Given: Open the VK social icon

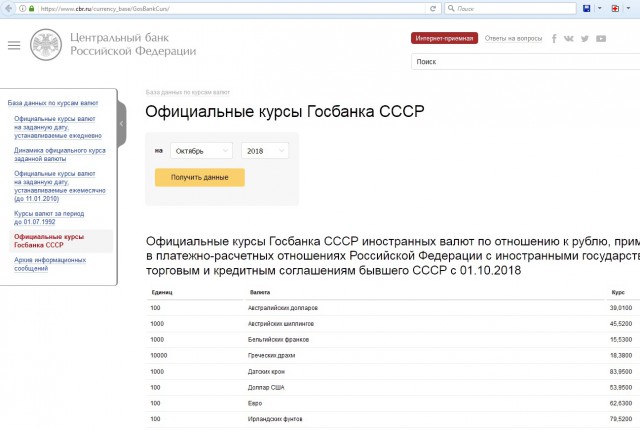Looking at the screenshot, I should point(569,39).
